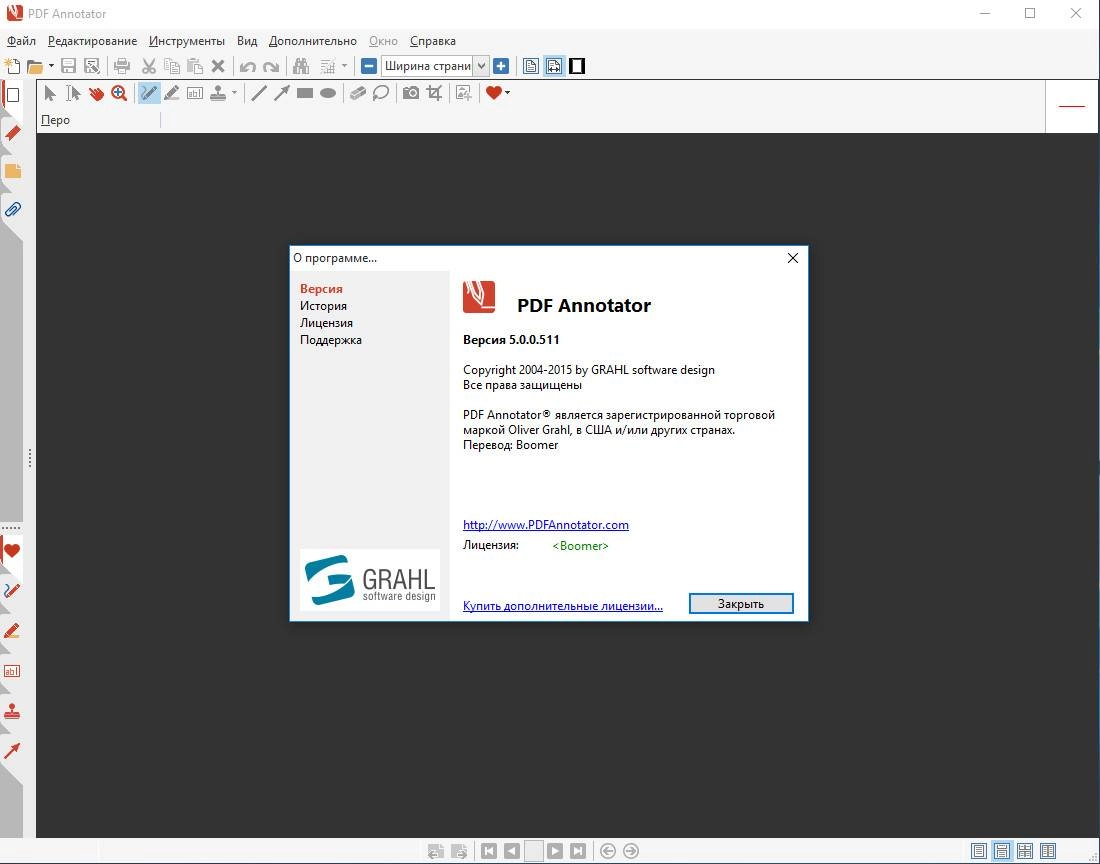
Task: Select Версия in the about dialog
Action: click(x=321, y=288)
